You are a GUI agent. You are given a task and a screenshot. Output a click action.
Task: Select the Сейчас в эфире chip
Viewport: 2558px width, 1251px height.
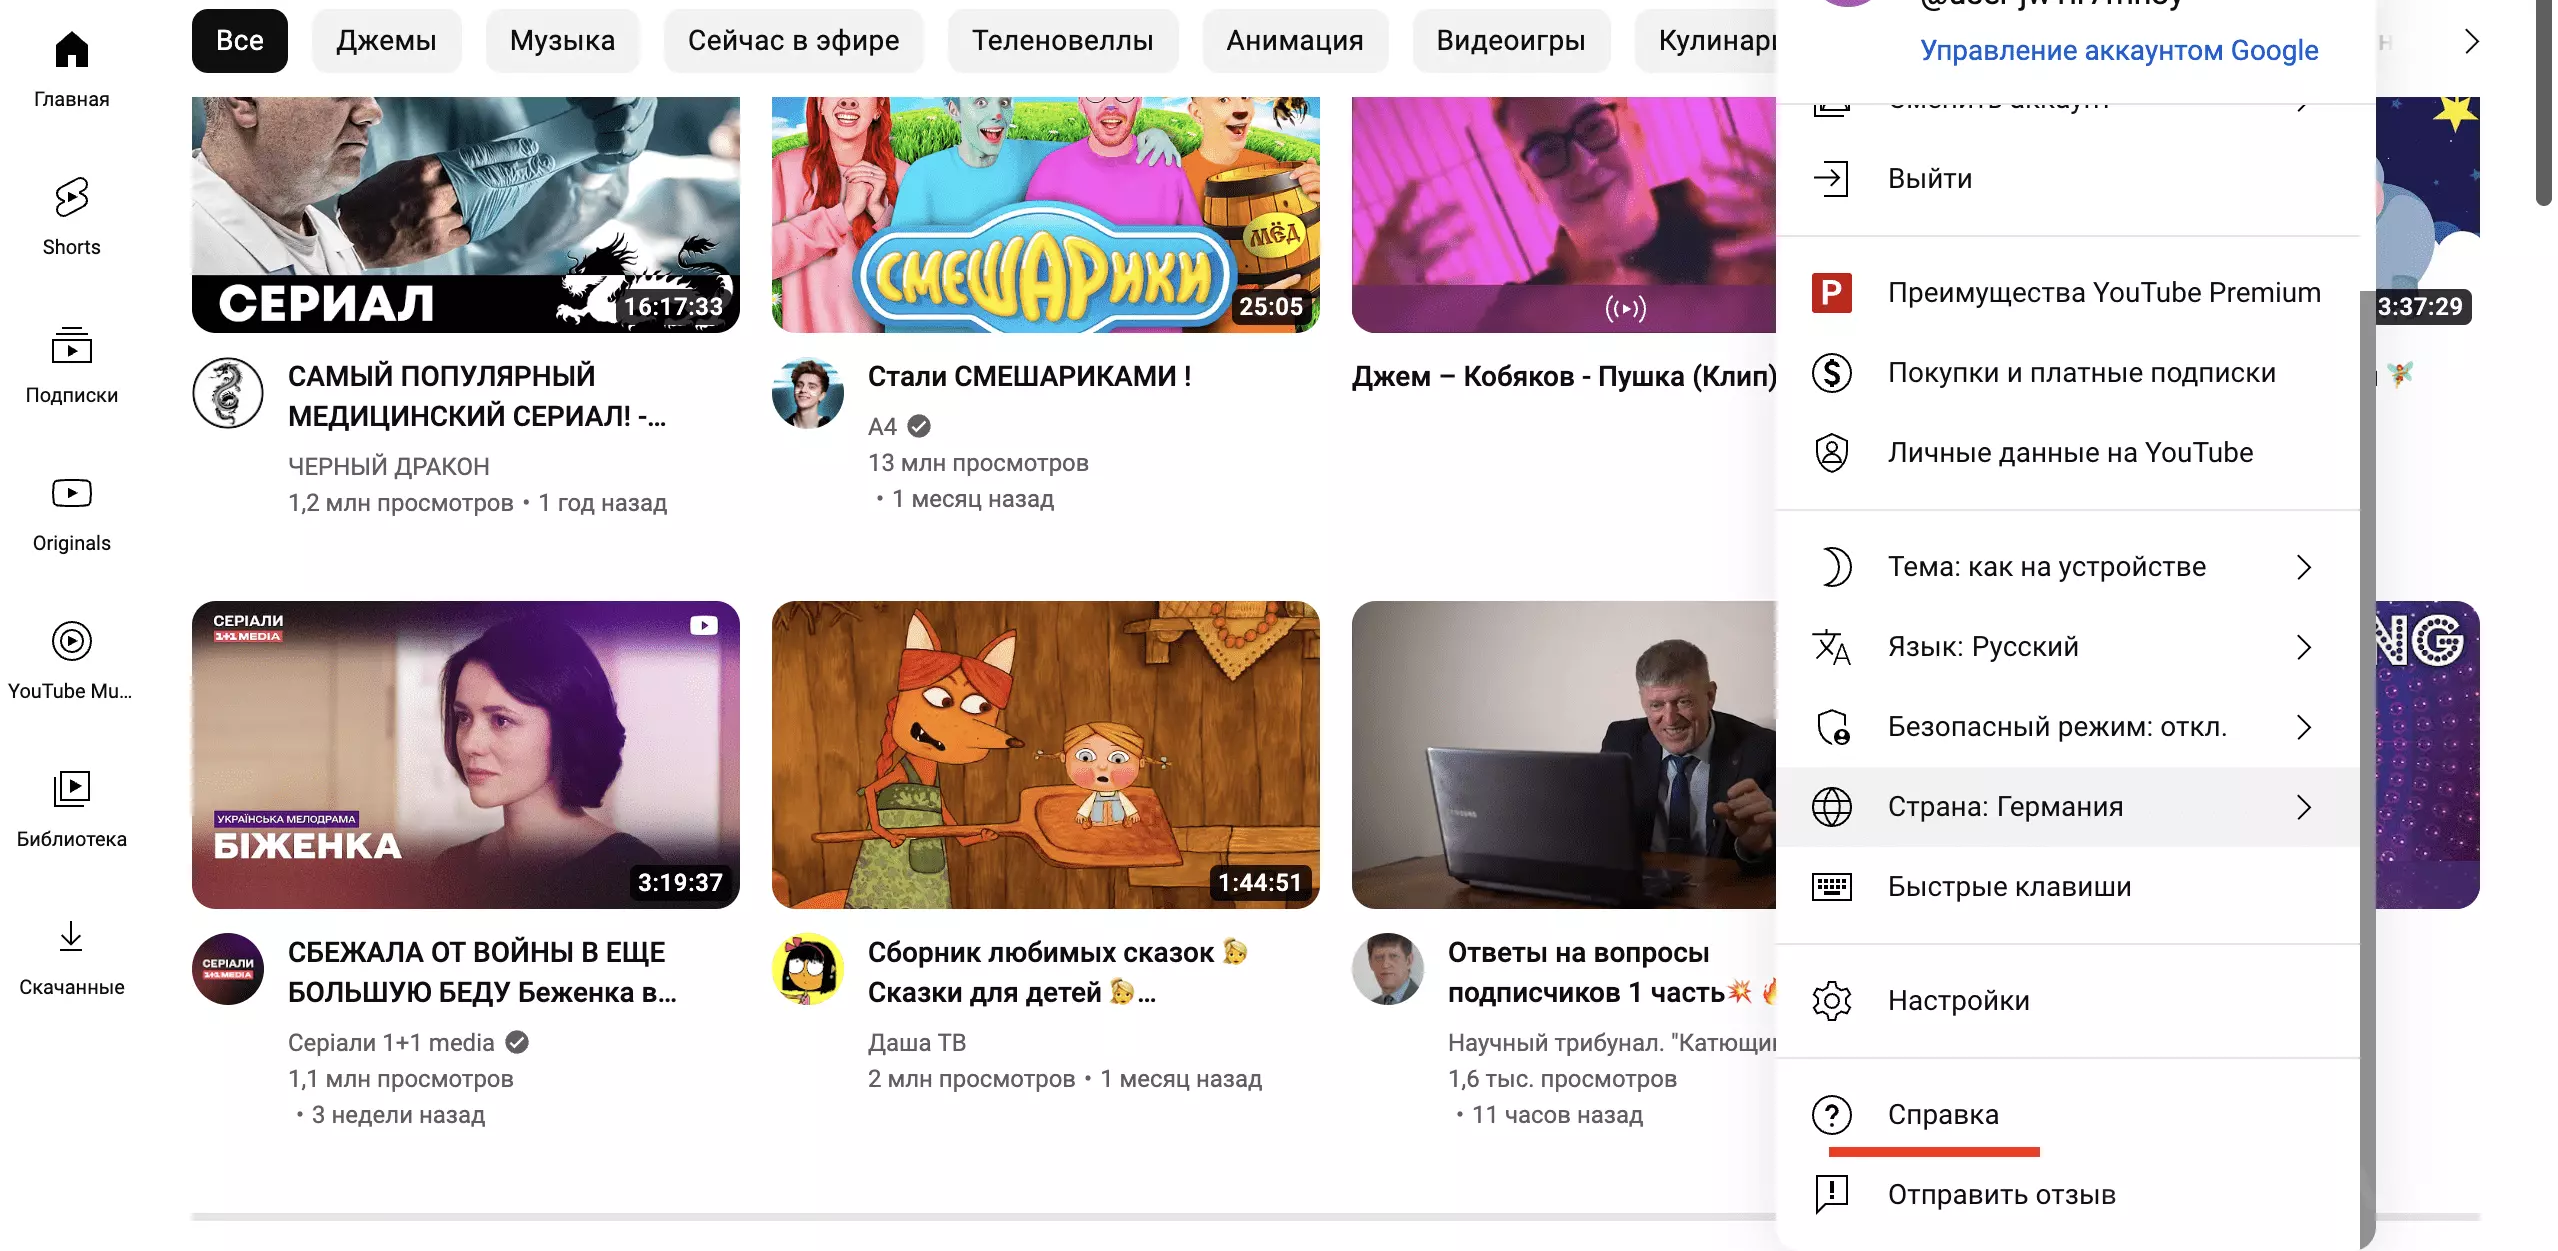(794, 41)
